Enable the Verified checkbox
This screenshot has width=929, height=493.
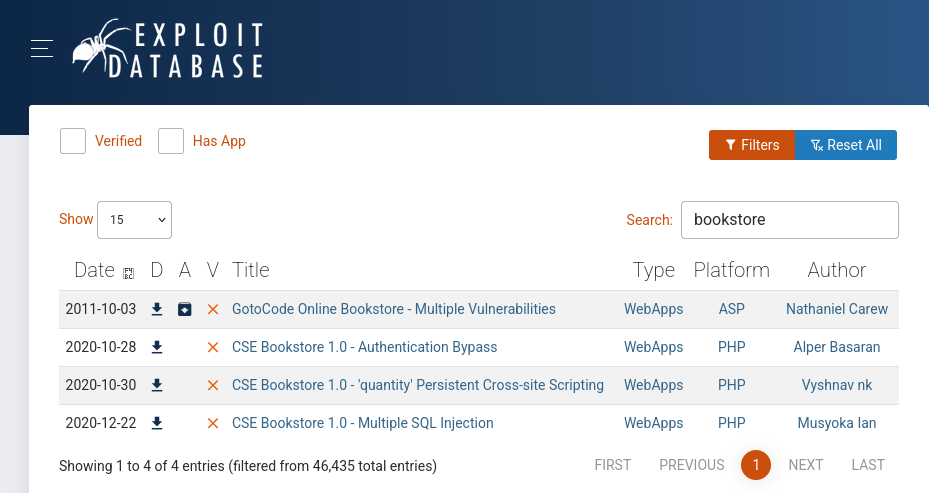click(73, 141)
